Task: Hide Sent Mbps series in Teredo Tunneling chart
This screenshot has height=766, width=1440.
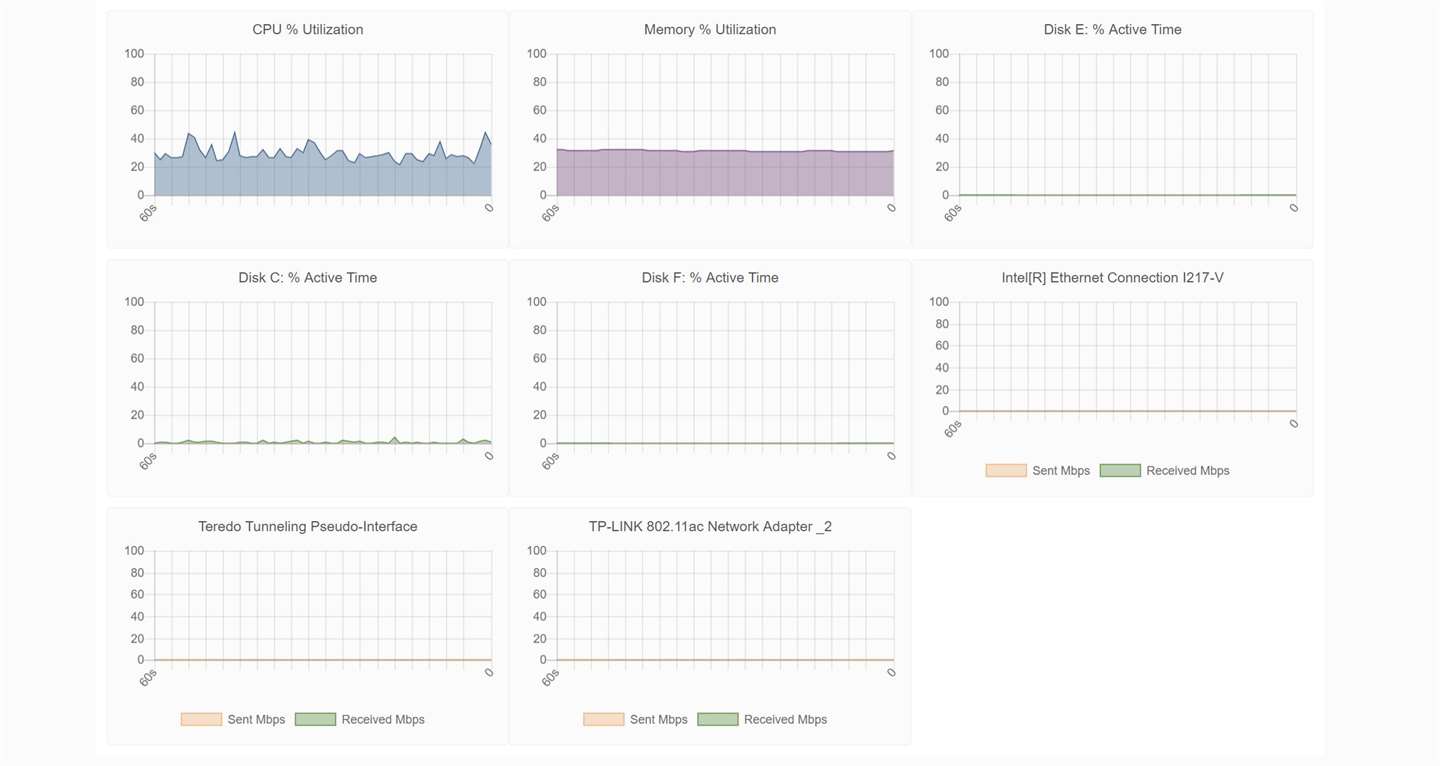Action: [233, 719]
